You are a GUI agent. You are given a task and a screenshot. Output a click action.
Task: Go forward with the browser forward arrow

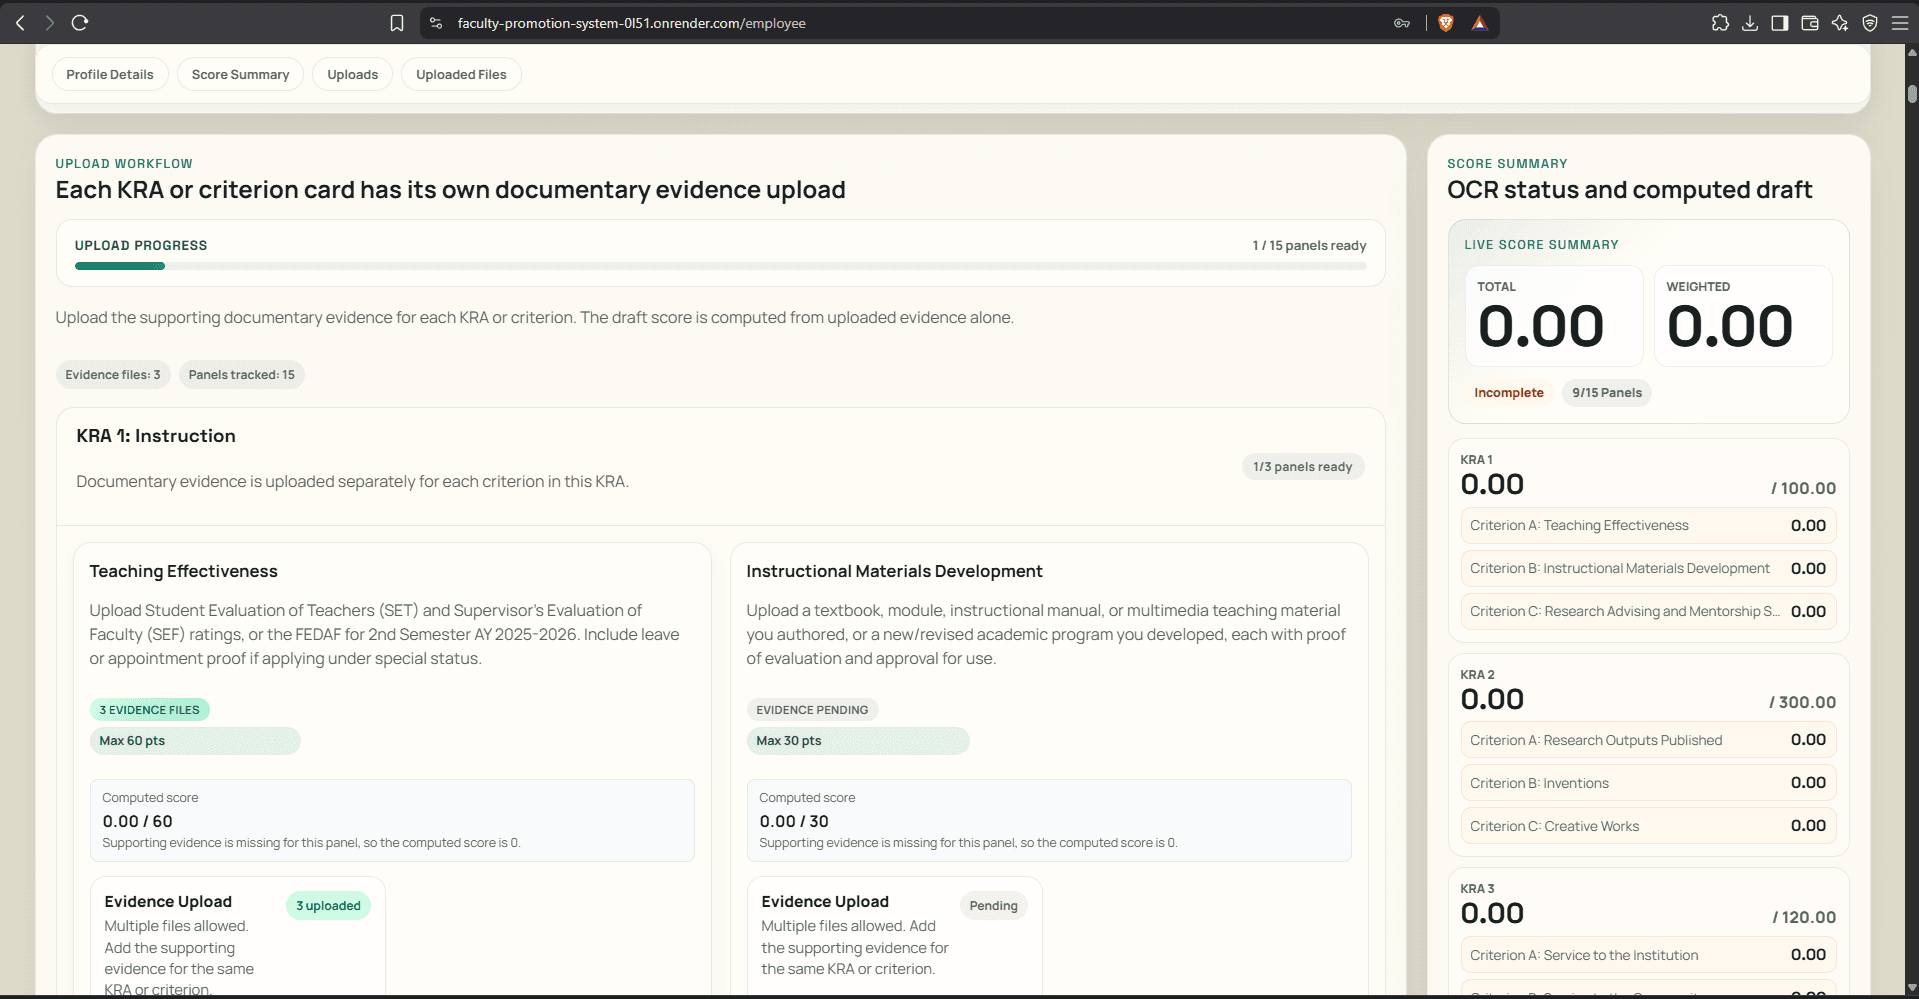[49, 23]
